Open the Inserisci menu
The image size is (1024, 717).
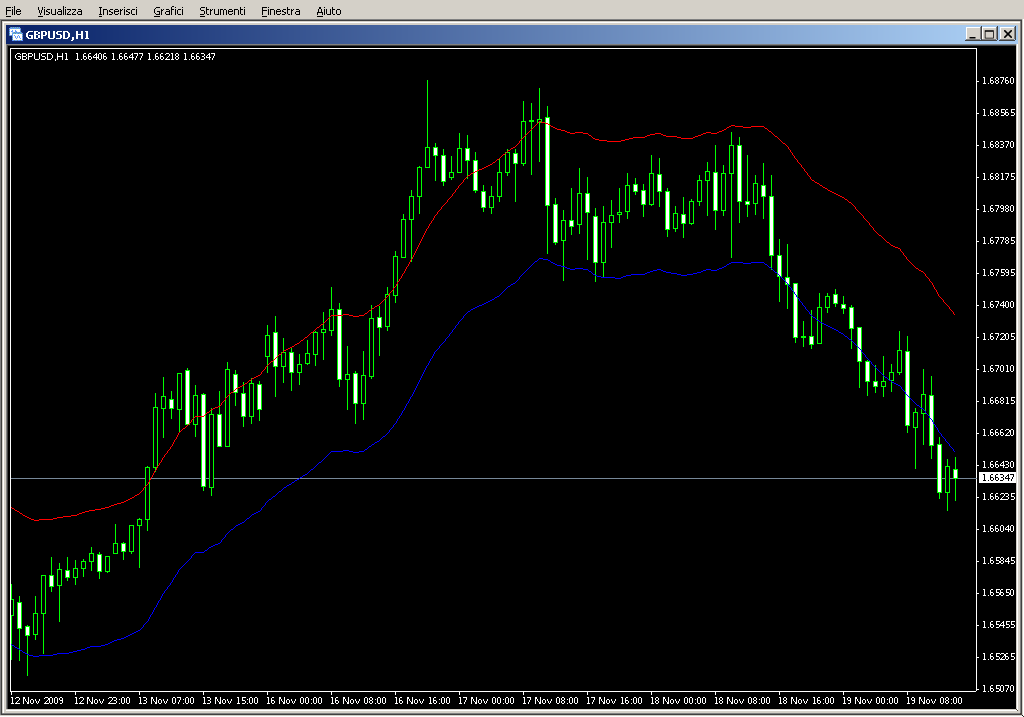tap(118, 11)
